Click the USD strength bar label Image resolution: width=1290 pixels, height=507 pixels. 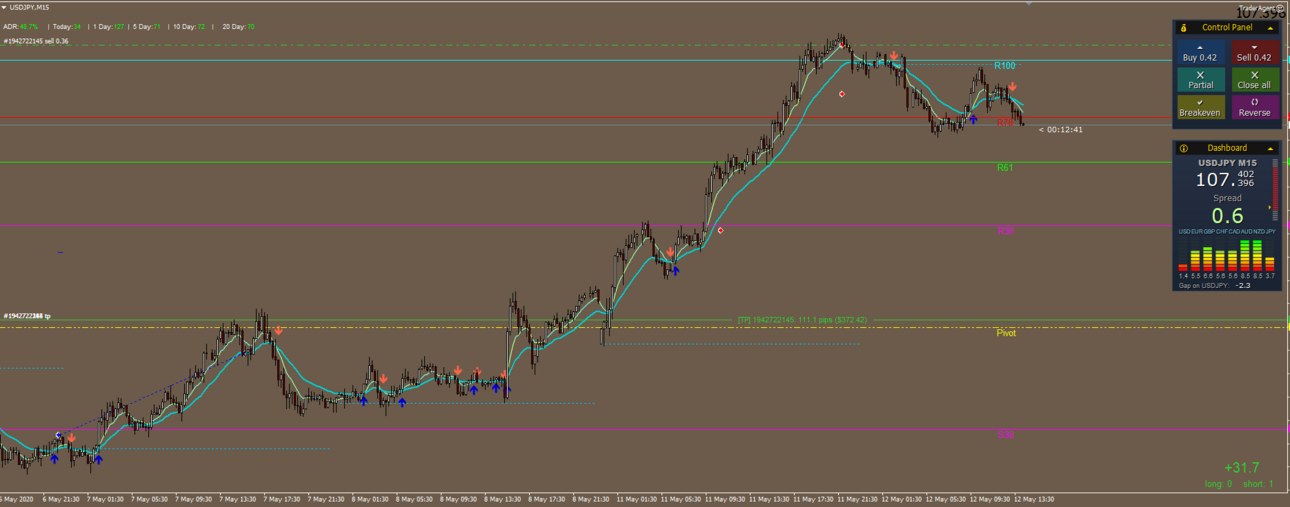coord(1184,231)
